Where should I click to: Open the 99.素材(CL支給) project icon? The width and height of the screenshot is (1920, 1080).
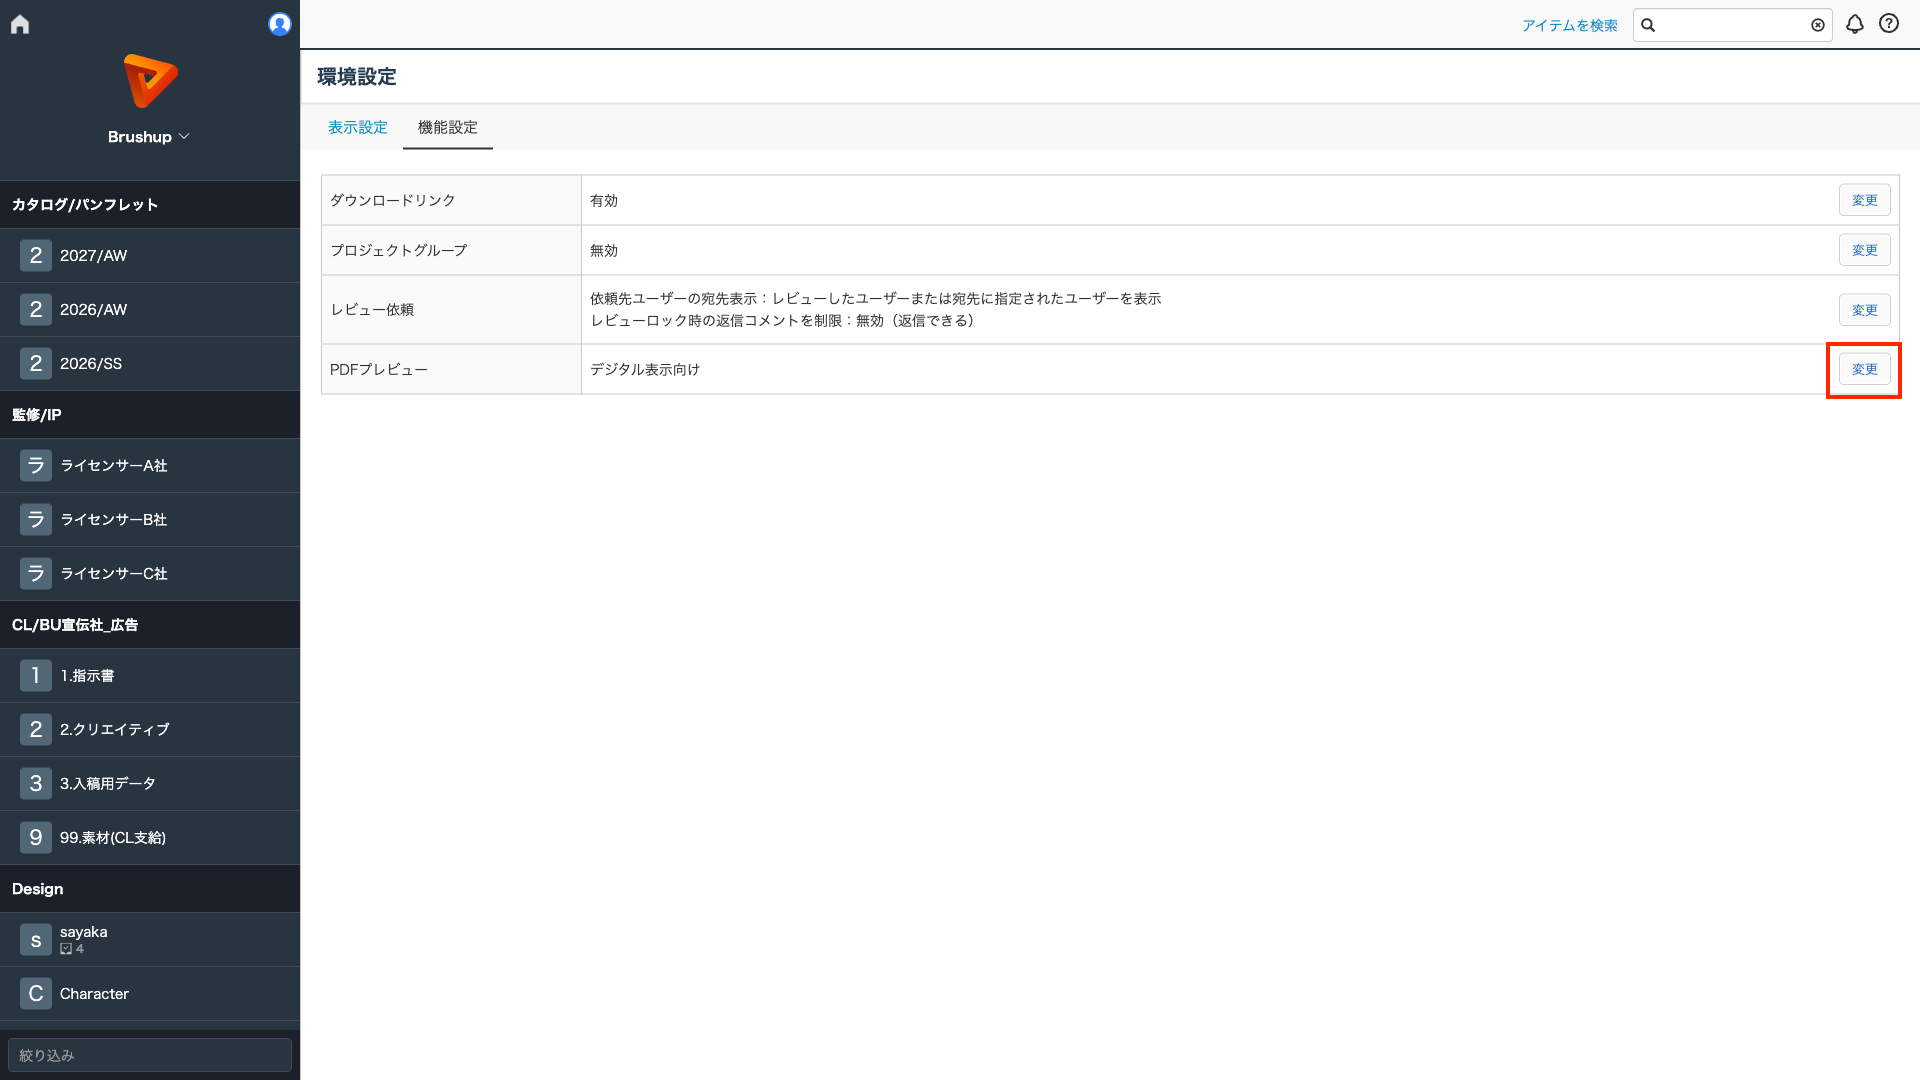[x=36, y=837]
